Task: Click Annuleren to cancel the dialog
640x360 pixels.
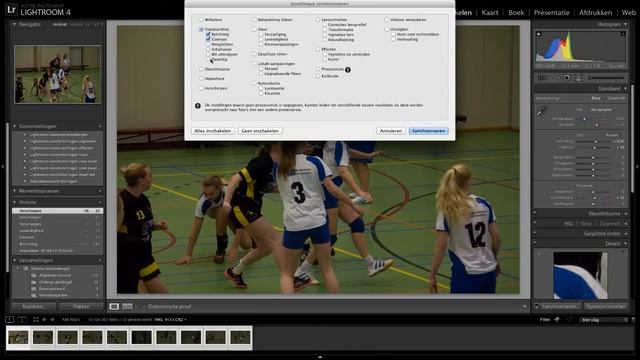Action: coord(391,131)
